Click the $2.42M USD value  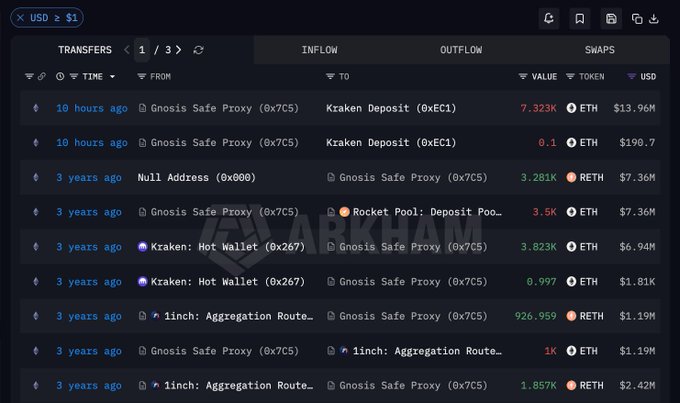pos(637,386)
